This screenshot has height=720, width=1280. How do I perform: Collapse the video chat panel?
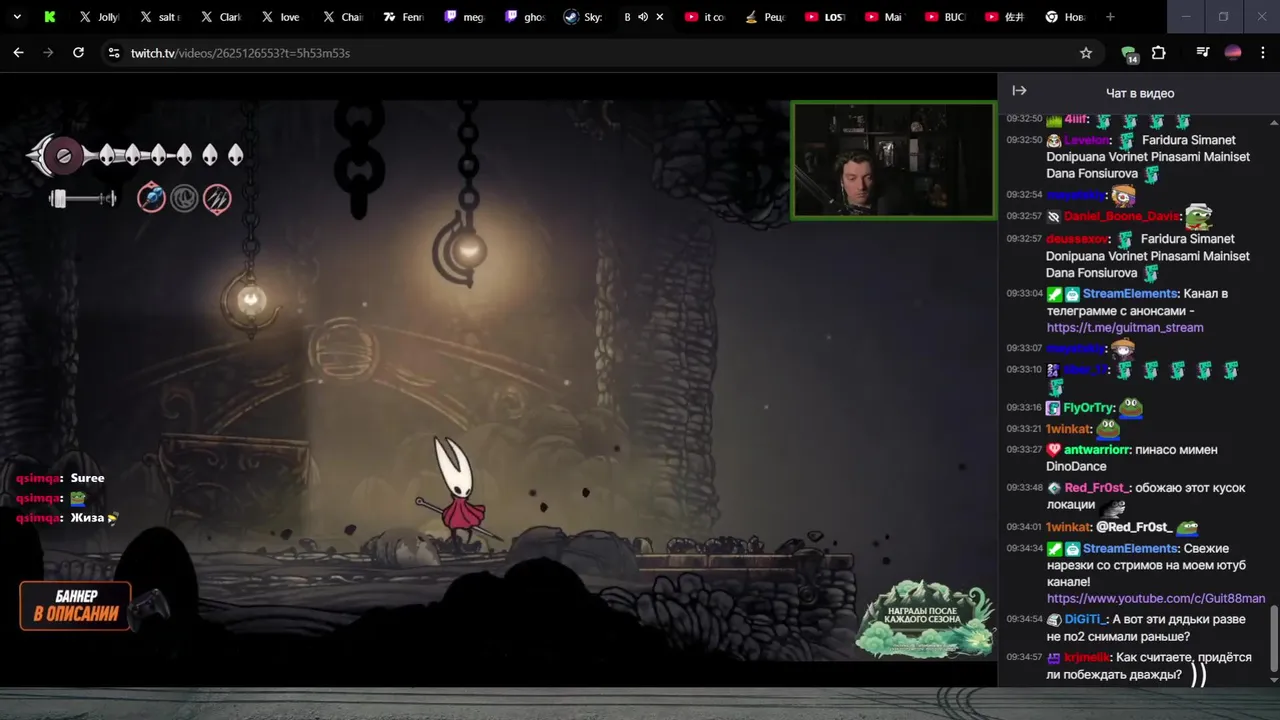tap(1019, 91)
